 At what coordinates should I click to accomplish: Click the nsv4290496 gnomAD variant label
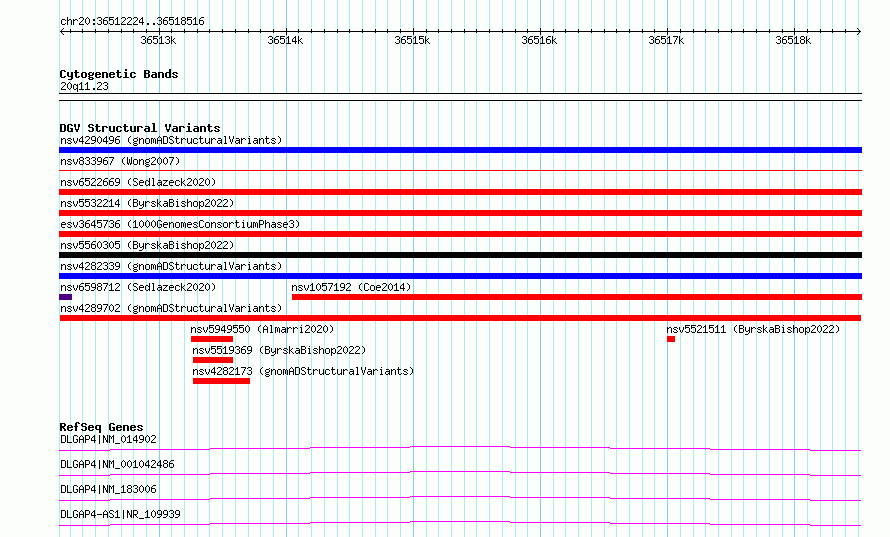click(x=171, y=140)
